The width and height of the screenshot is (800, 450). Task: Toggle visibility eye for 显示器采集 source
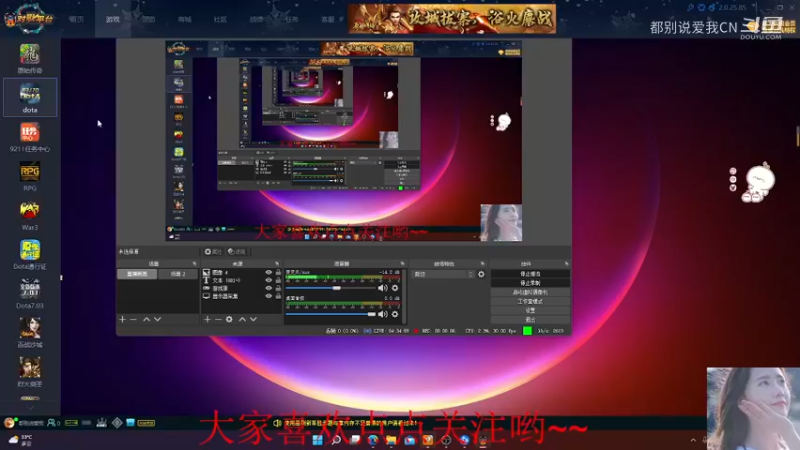coord(269,296)
